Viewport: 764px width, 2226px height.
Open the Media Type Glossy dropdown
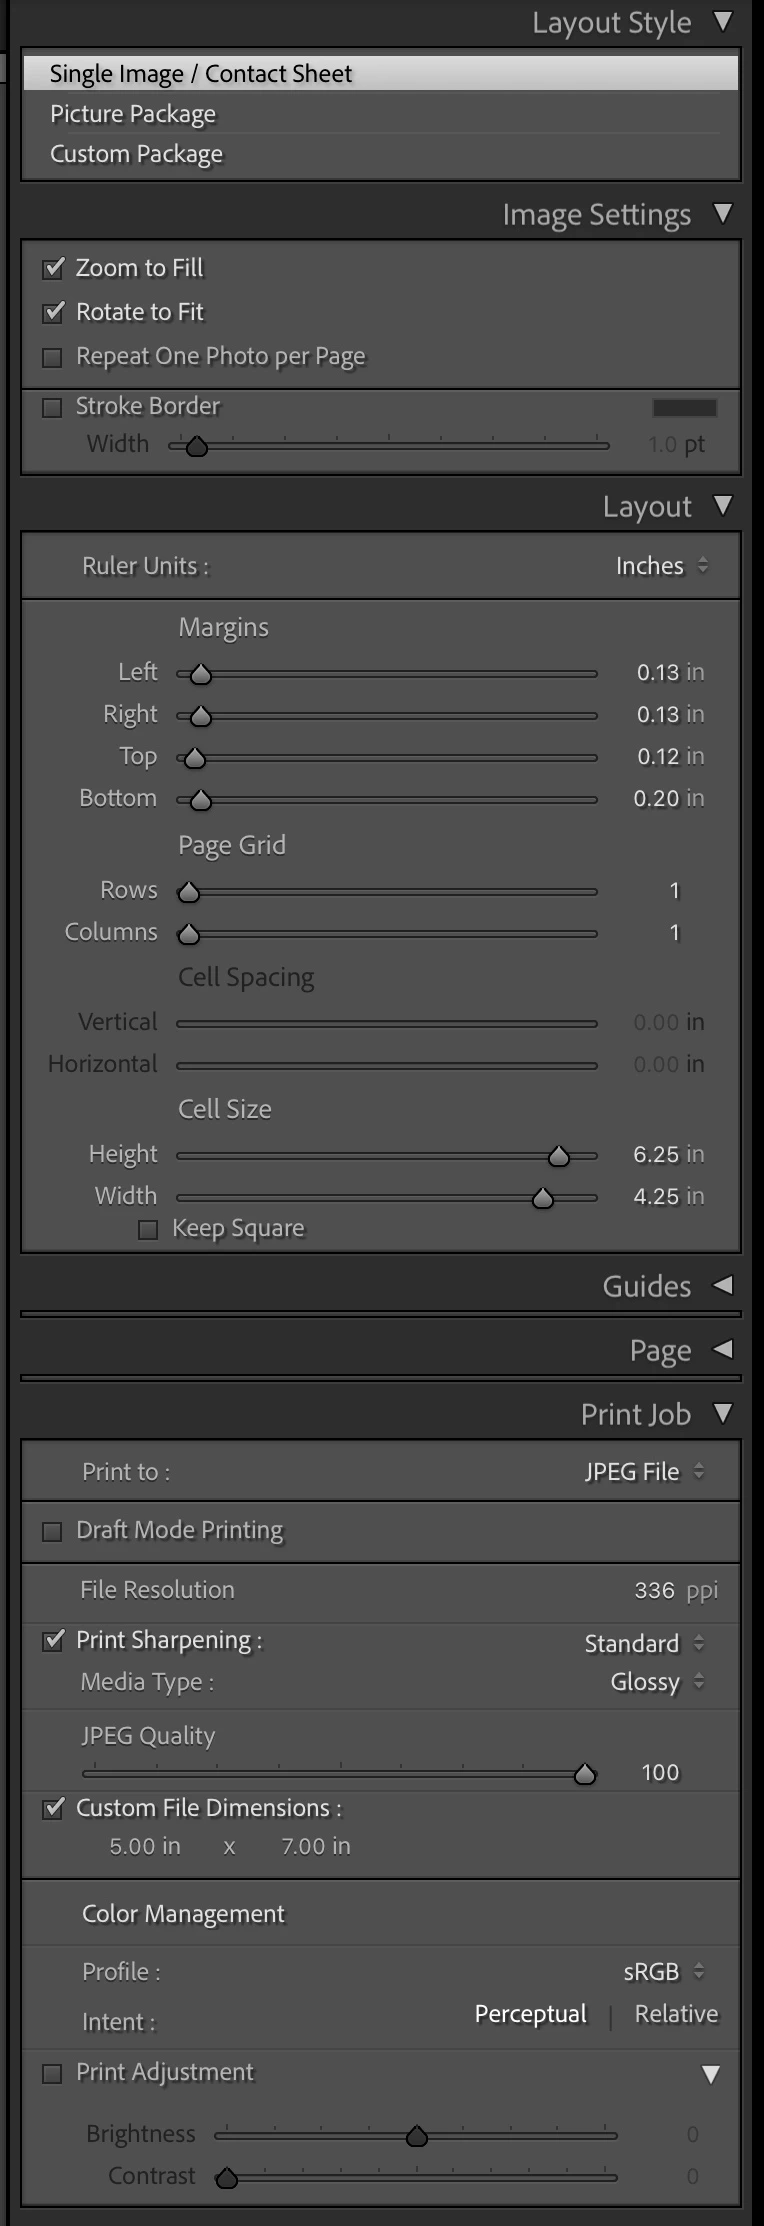(x=657, y=1682)
